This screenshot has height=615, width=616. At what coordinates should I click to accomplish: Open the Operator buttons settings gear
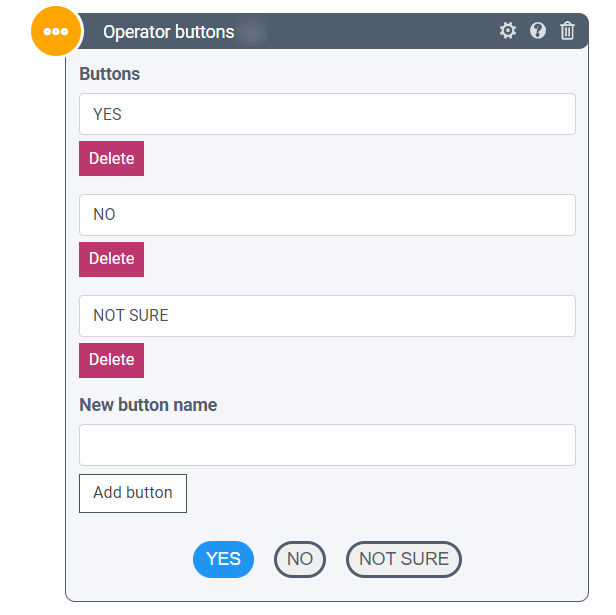(x=508, y=31)
